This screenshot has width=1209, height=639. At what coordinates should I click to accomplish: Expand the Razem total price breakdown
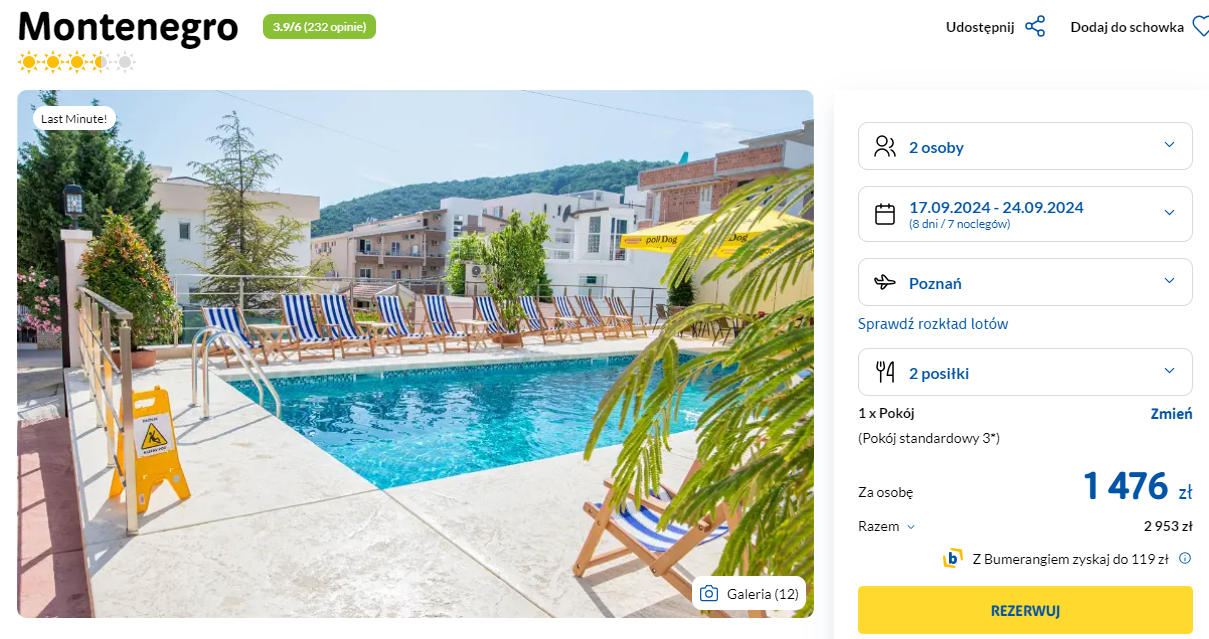coord(886,526)
